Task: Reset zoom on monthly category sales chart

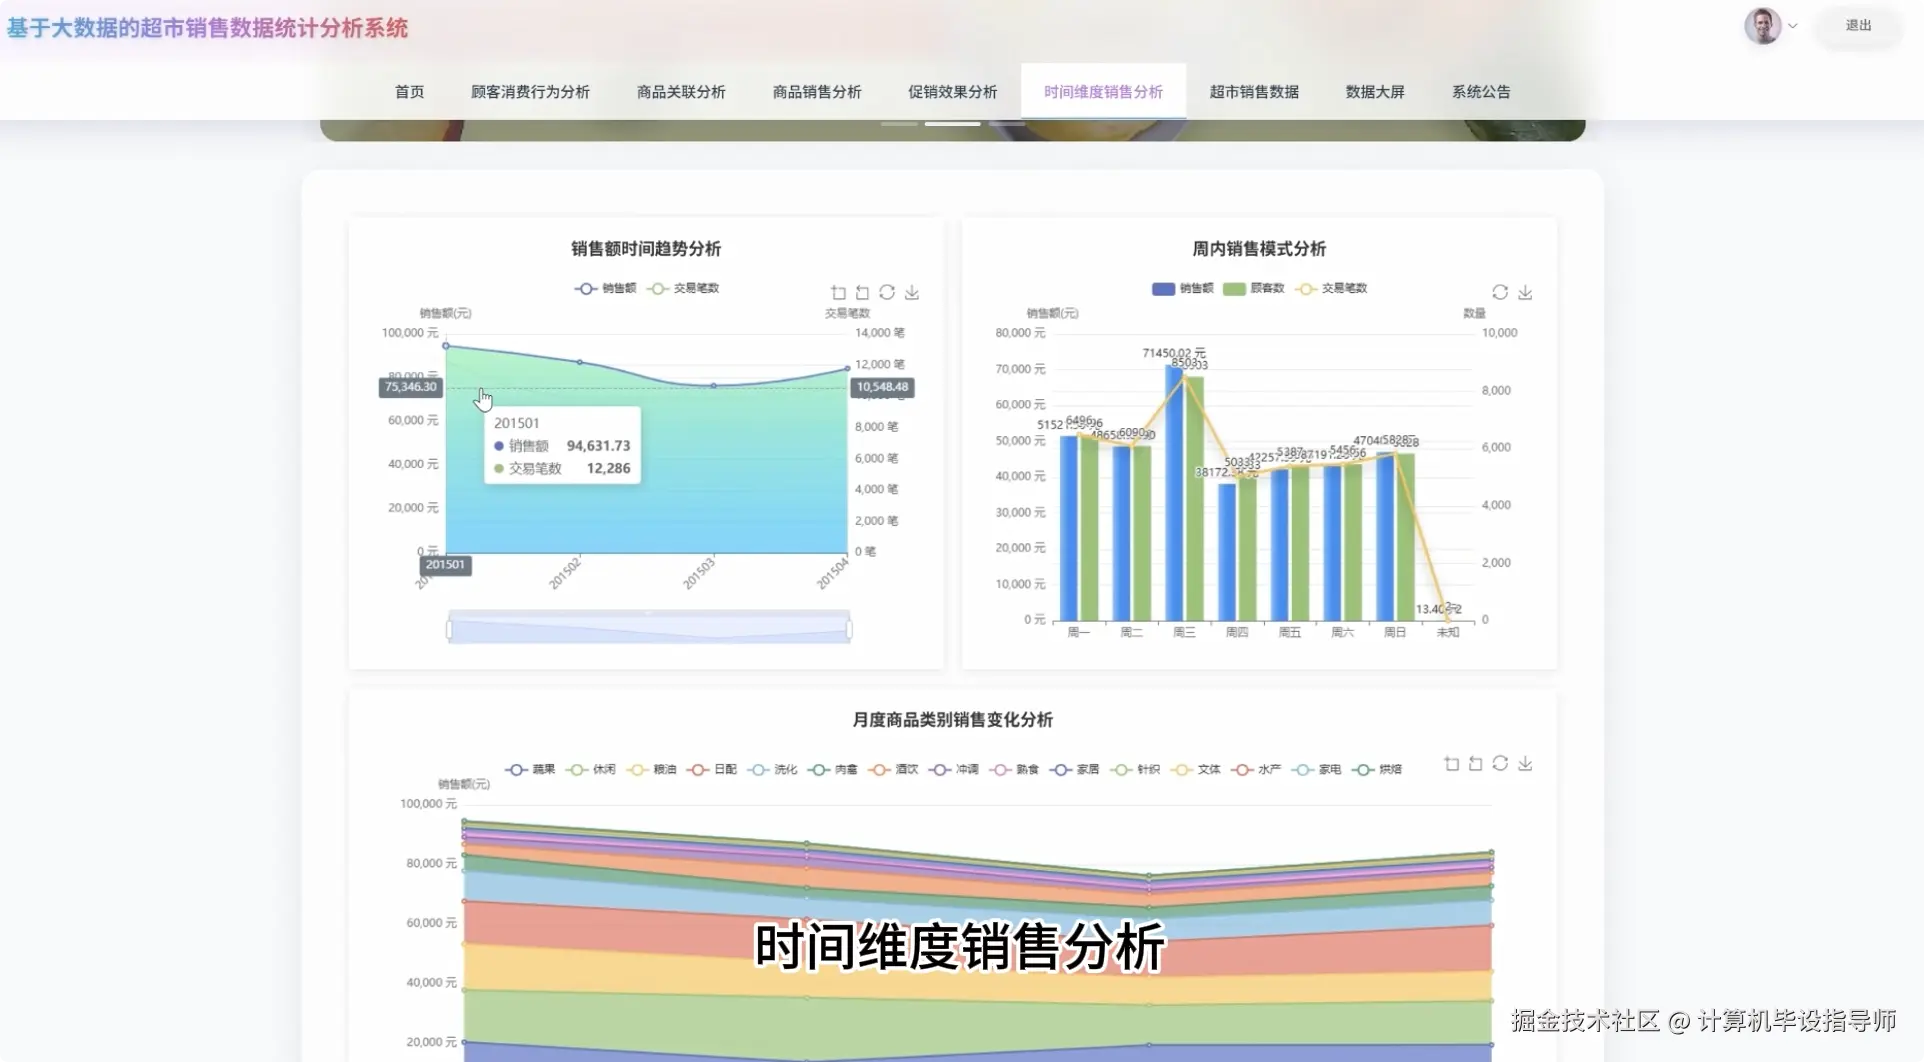Action: pyautogui.click(x=1476, y=763)
